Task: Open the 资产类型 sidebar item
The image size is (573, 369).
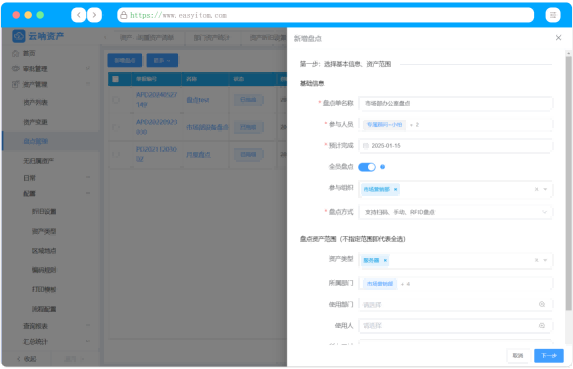Action: pos(44,231)
